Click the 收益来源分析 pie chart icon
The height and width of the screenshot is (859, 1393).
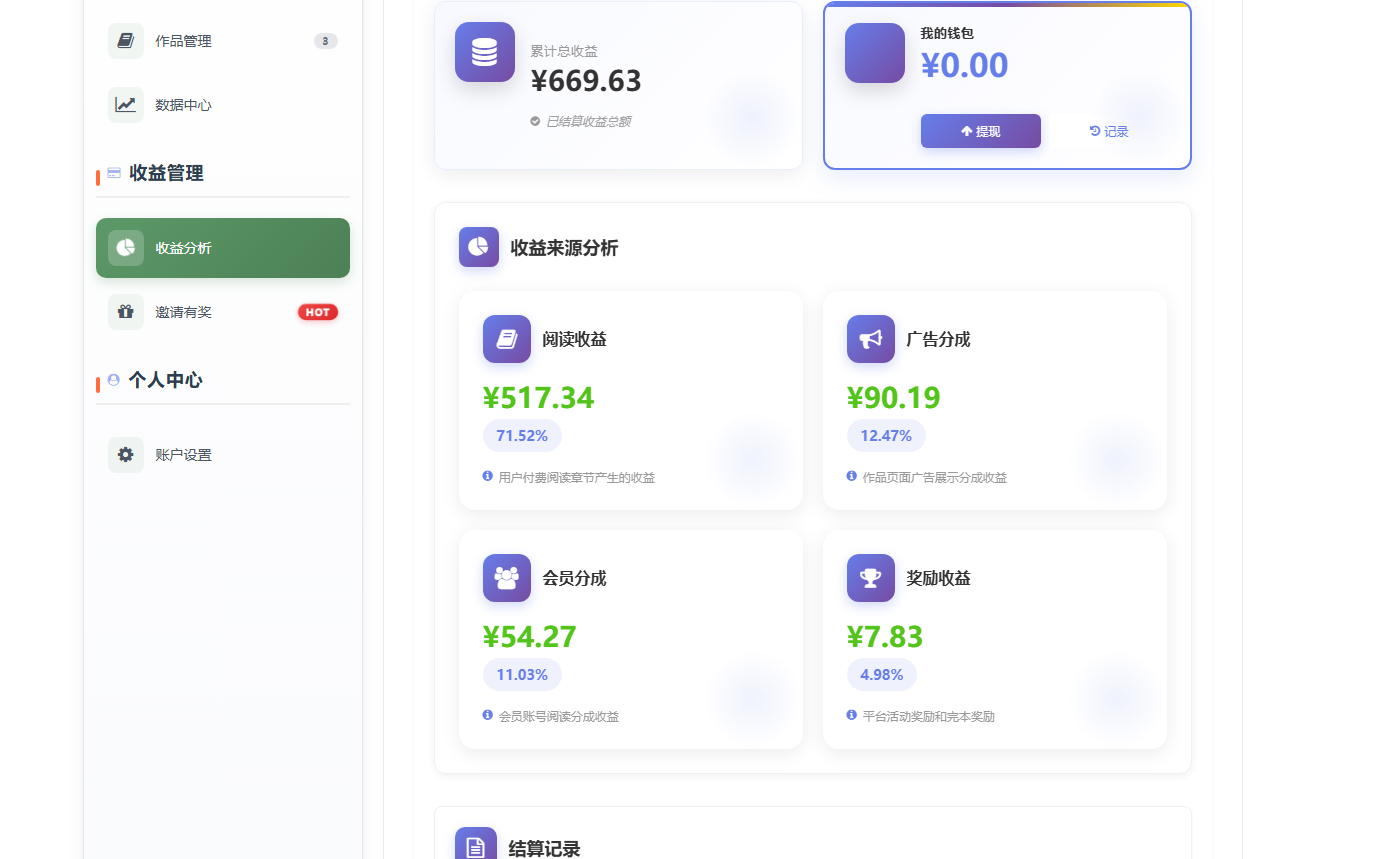pos(478,247)
